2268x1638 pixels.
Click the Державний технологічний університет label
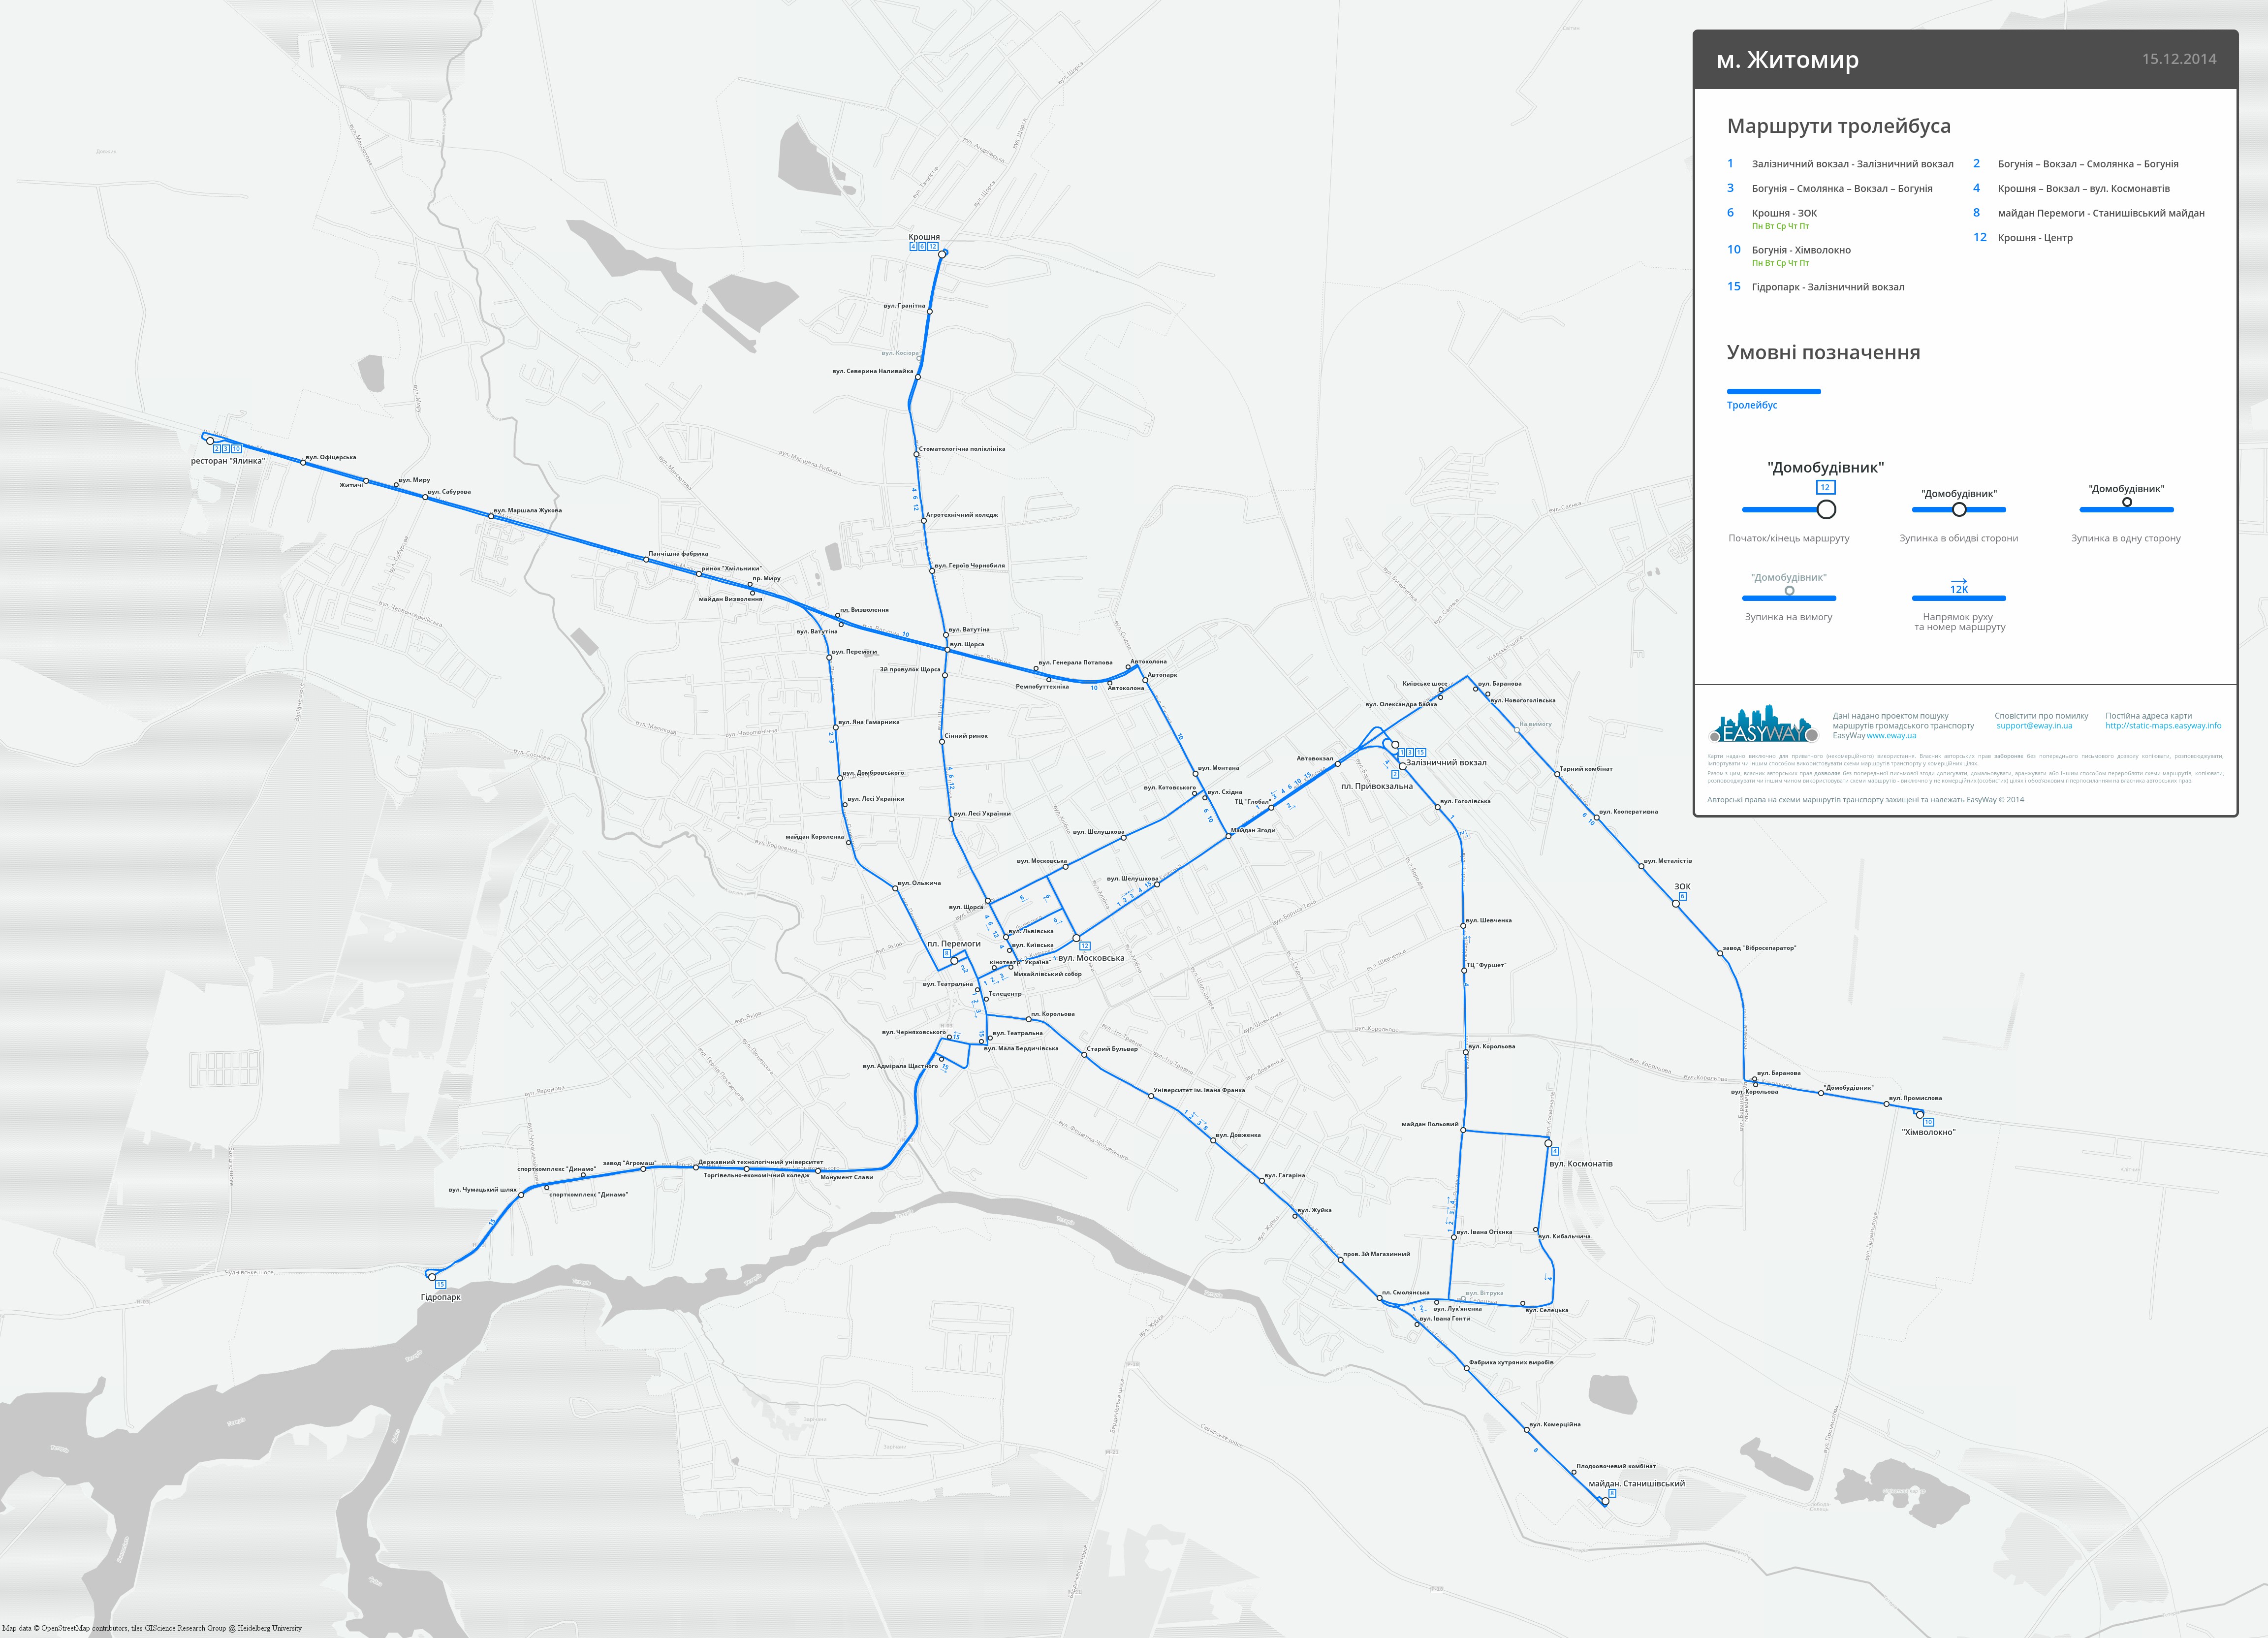click(x=760, y=1162)
